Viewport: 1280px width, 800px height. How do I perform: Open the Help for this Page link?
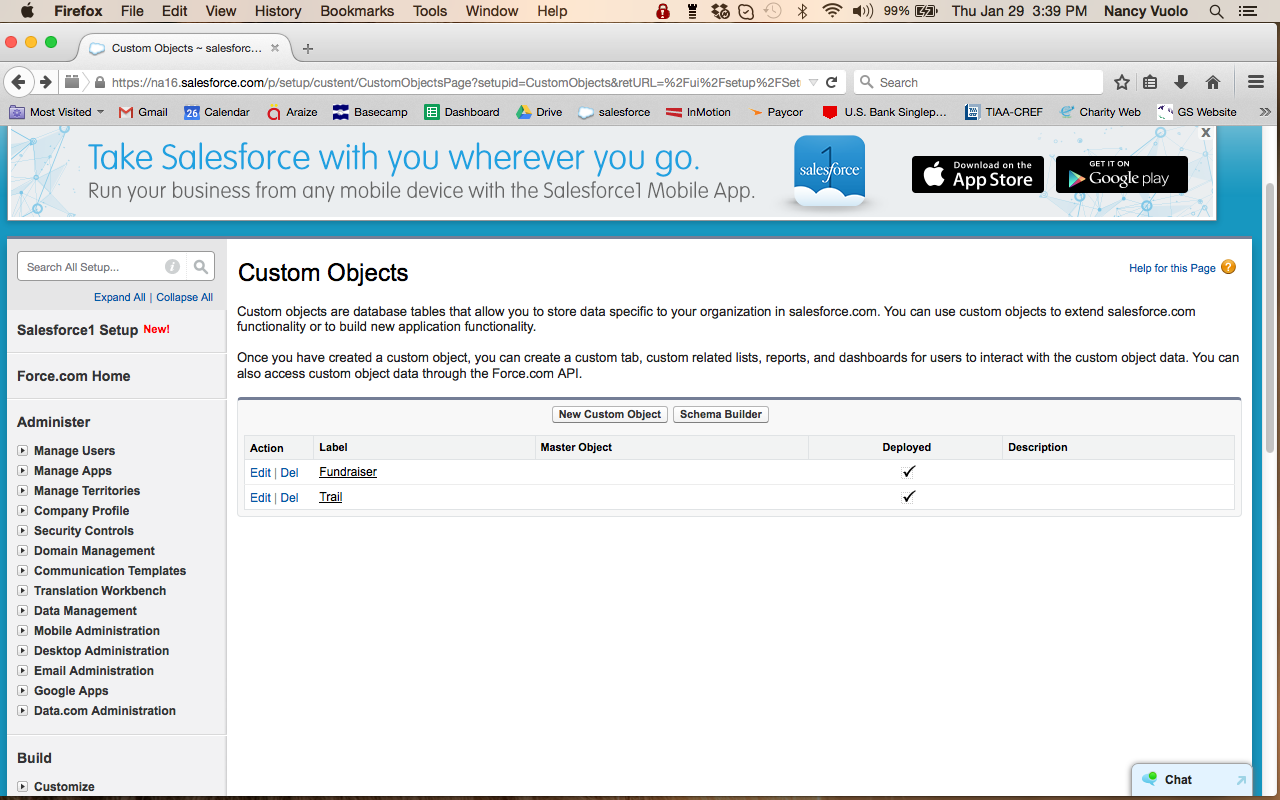click(x=1172, y=268)
